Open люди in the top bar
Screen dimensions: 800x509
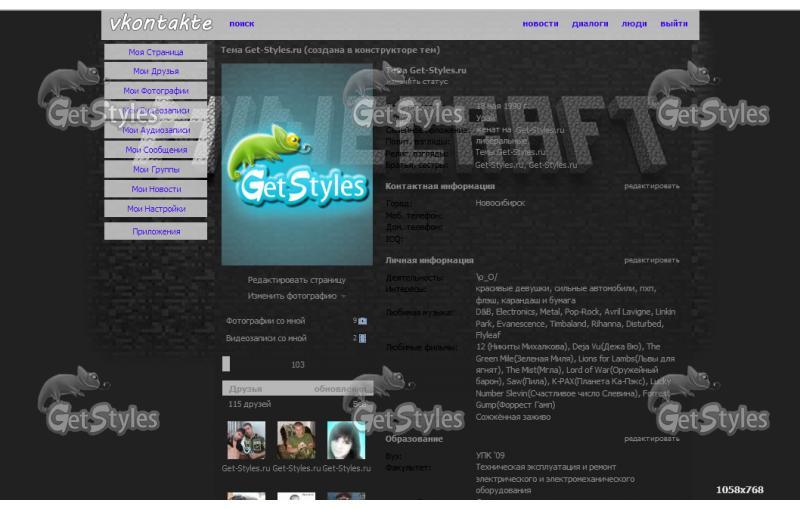point(634,23)
